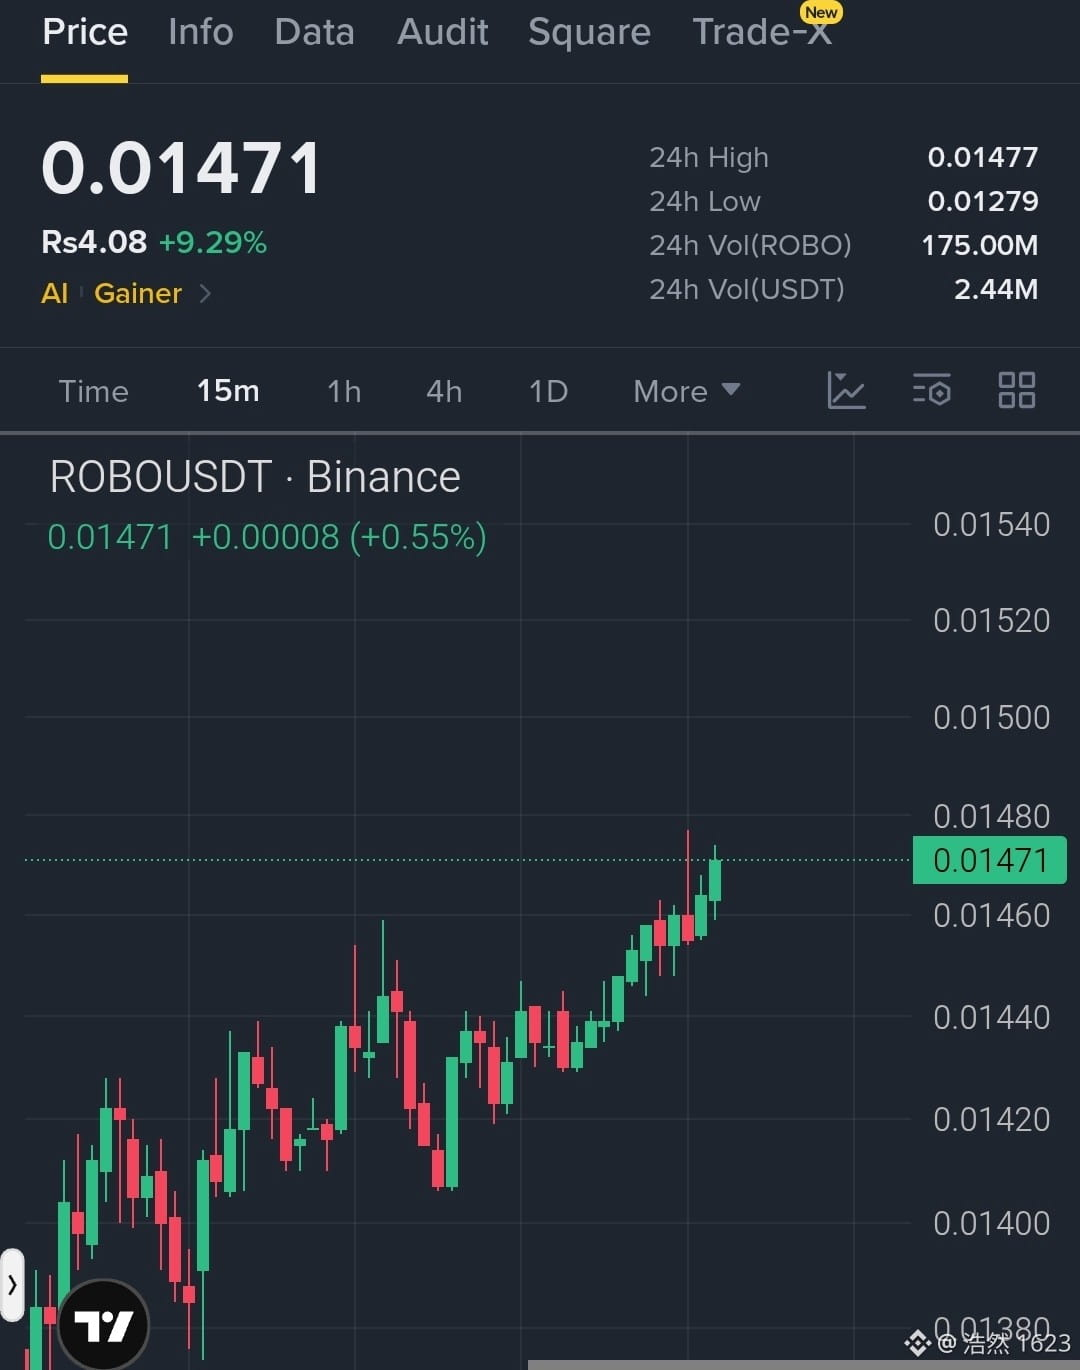Click the 0.01540 price axis label
Screen dimensions: 1080x1370
(x=991, y=525)
